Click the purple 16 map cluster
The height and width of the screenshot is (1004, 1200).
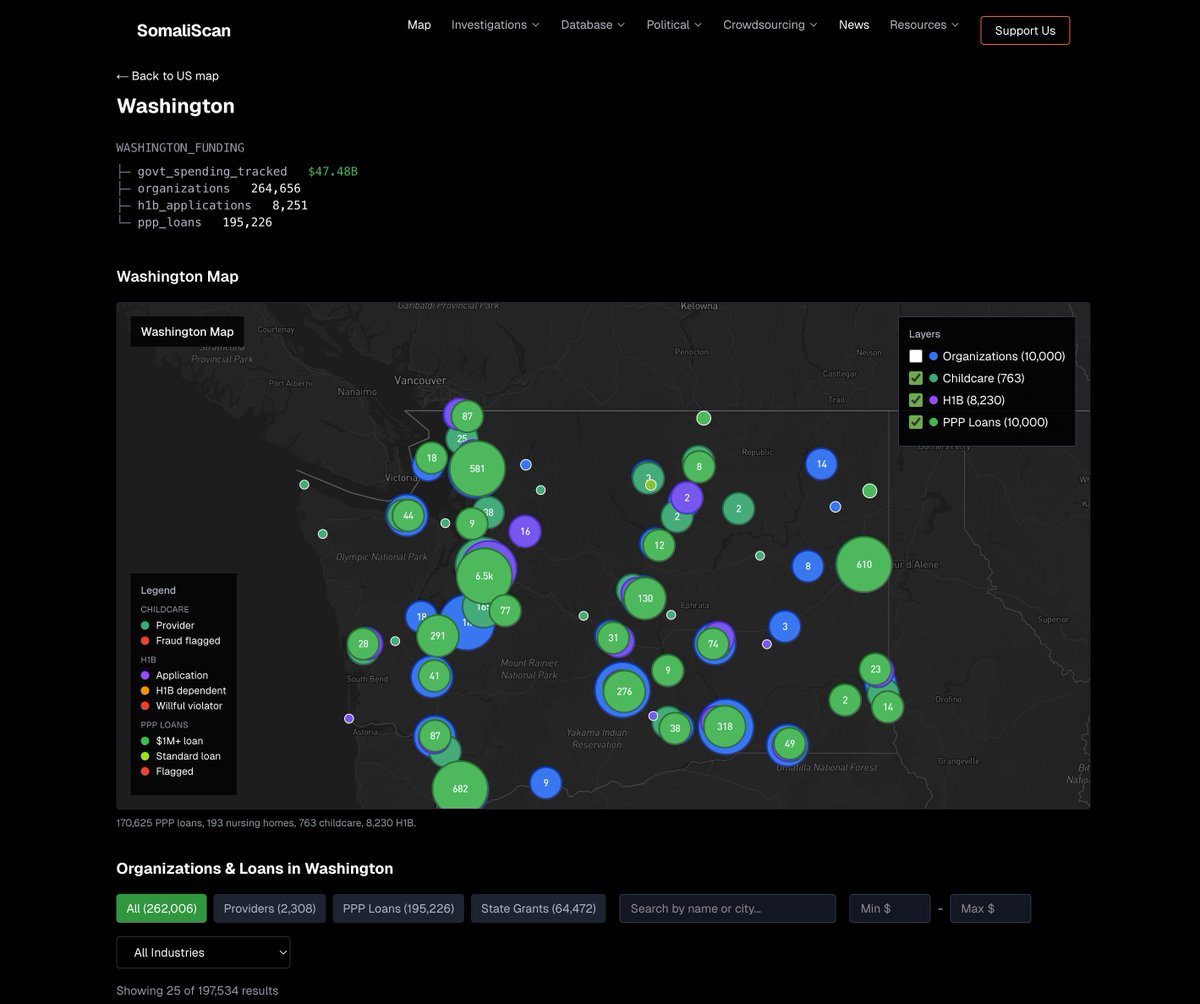tap(525, 531)
